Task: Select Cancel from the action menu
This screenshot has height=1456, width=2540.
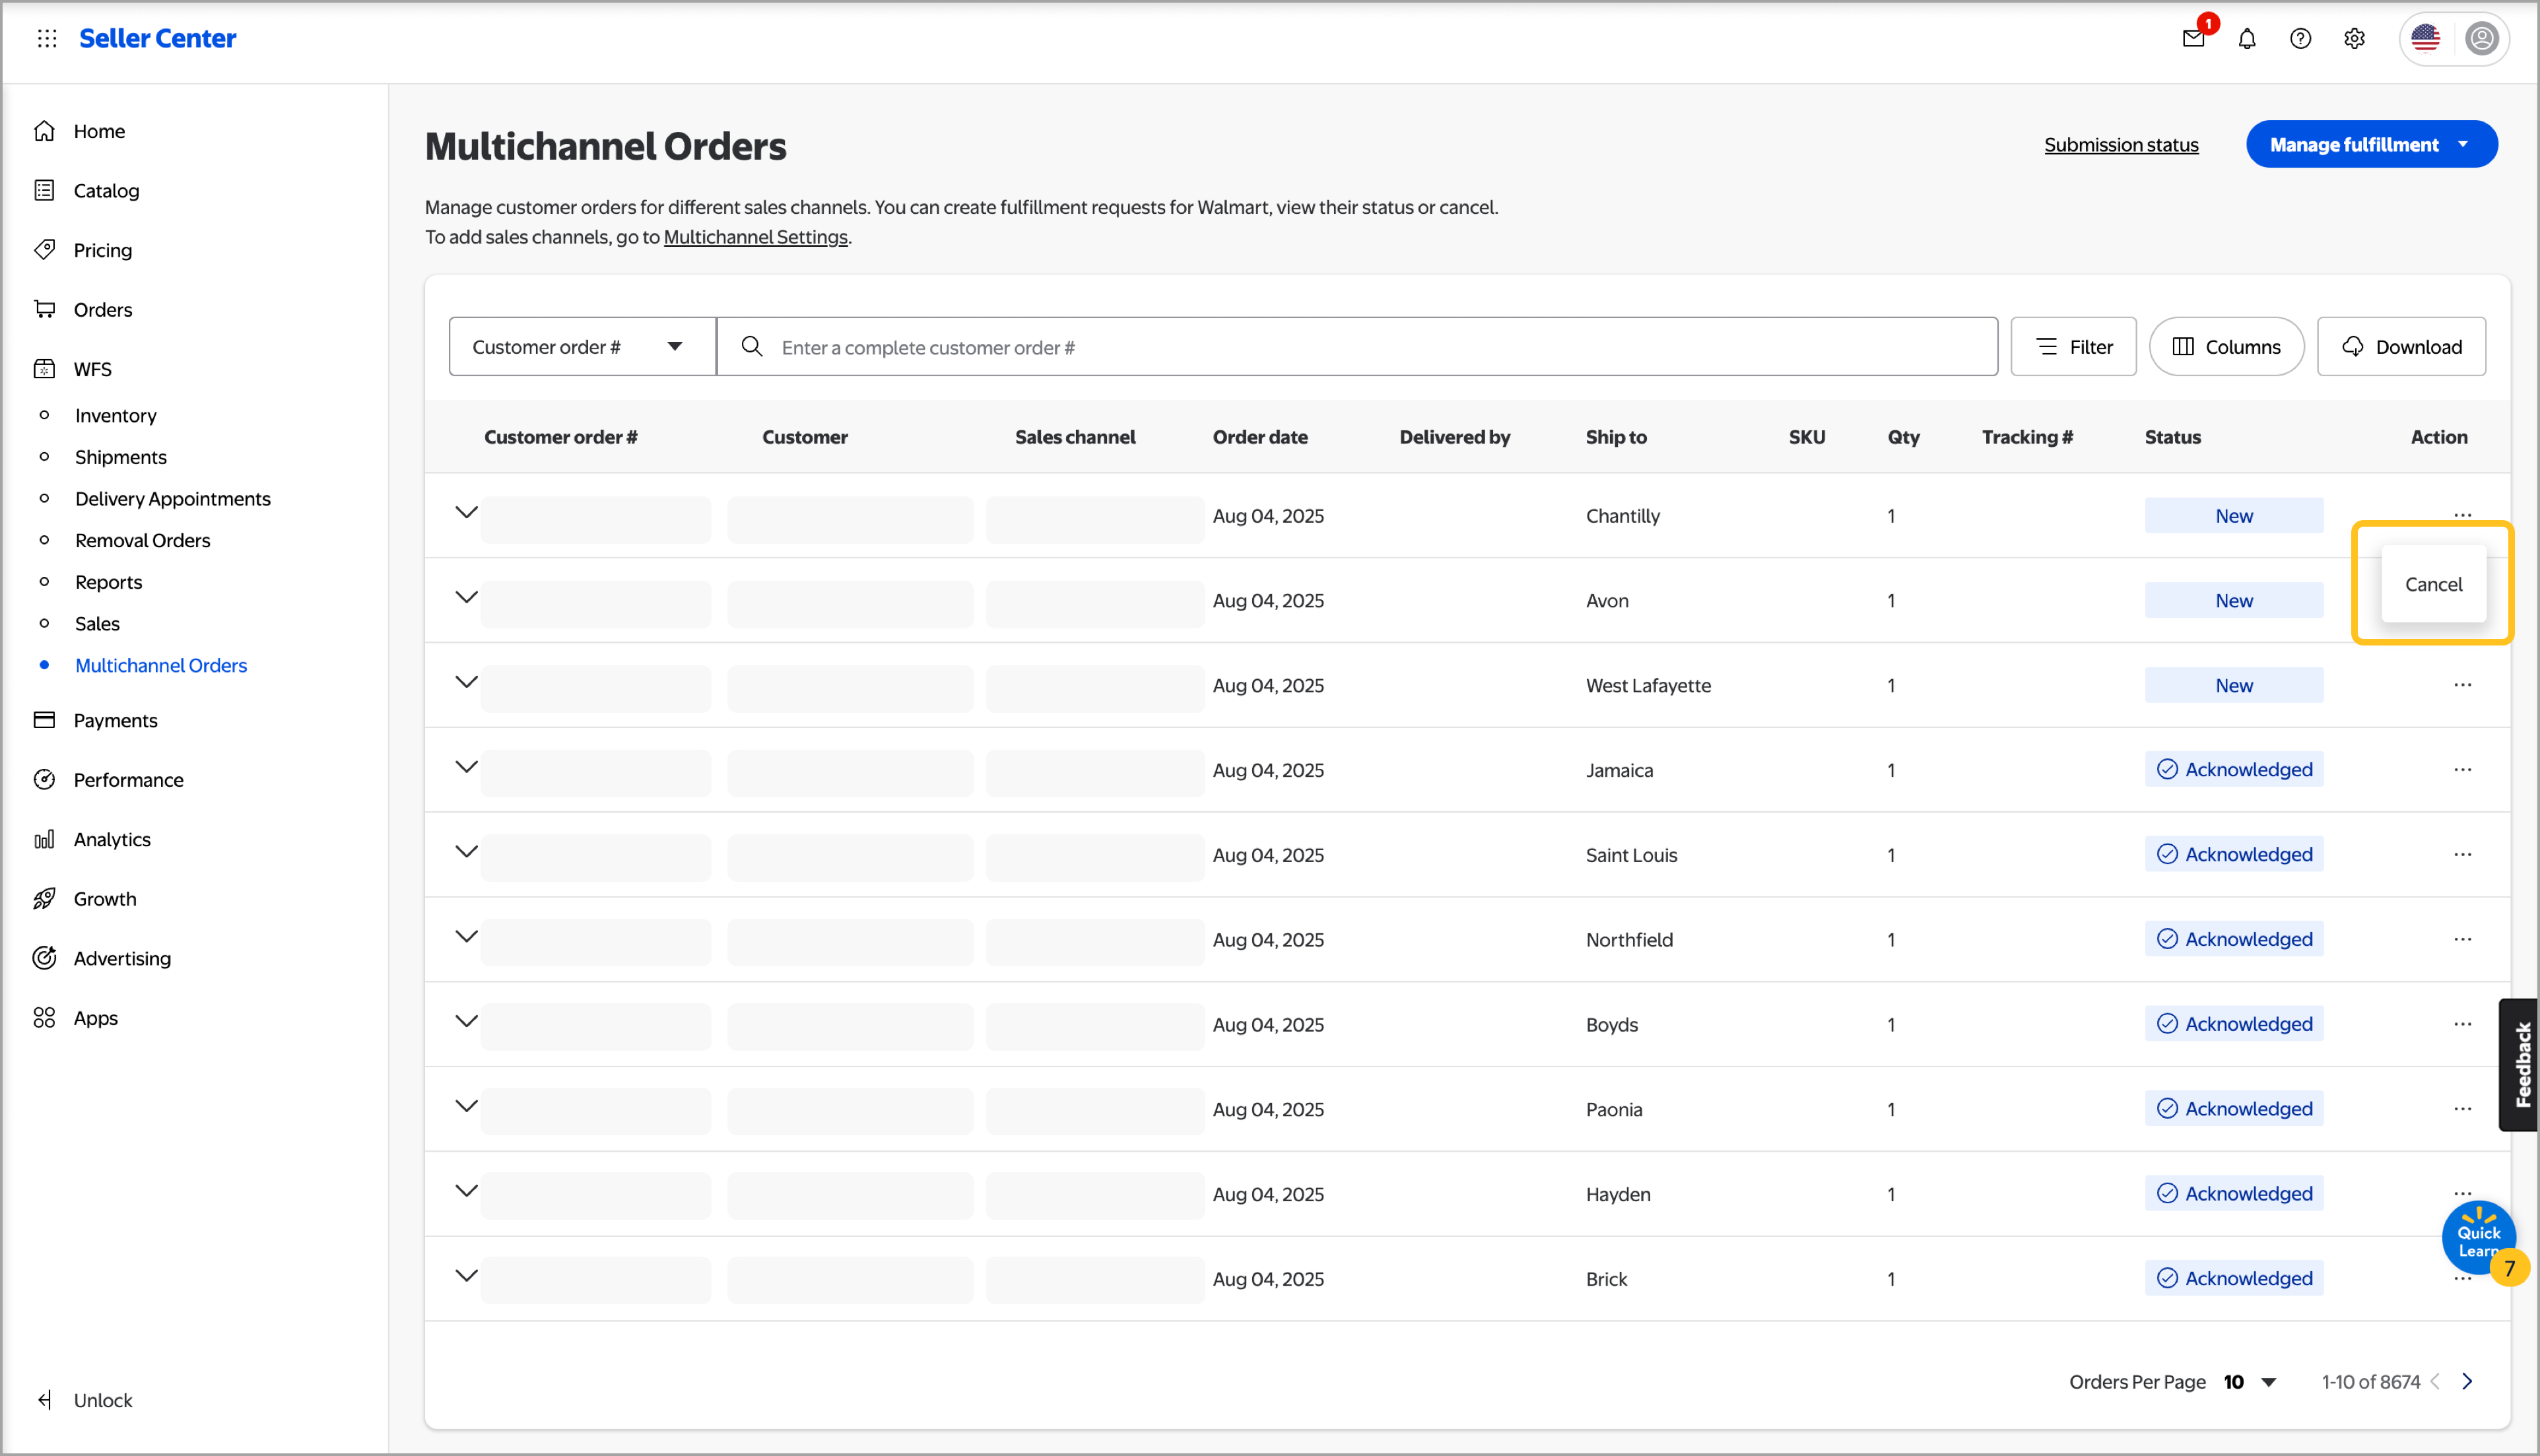Action: (2433, 584)
